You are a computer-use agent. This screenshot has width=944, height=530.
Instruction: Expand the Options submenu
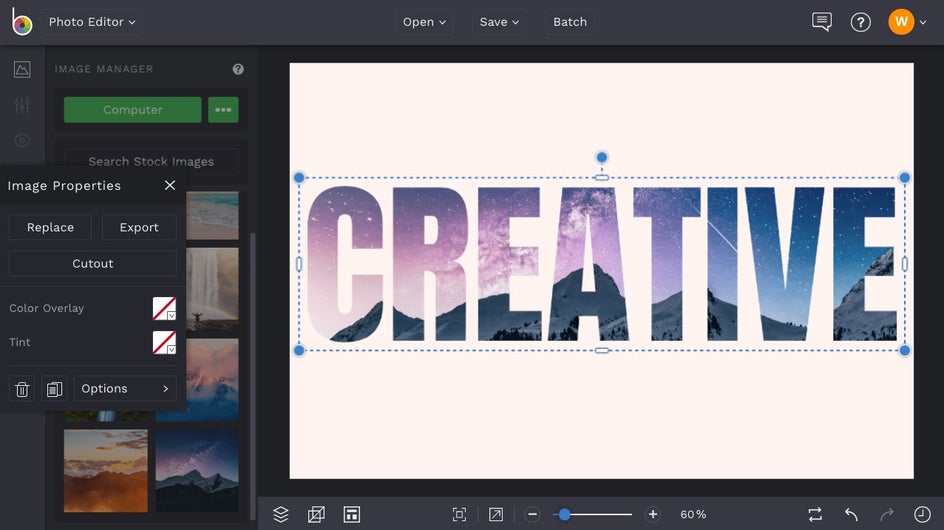click(125, 389)
